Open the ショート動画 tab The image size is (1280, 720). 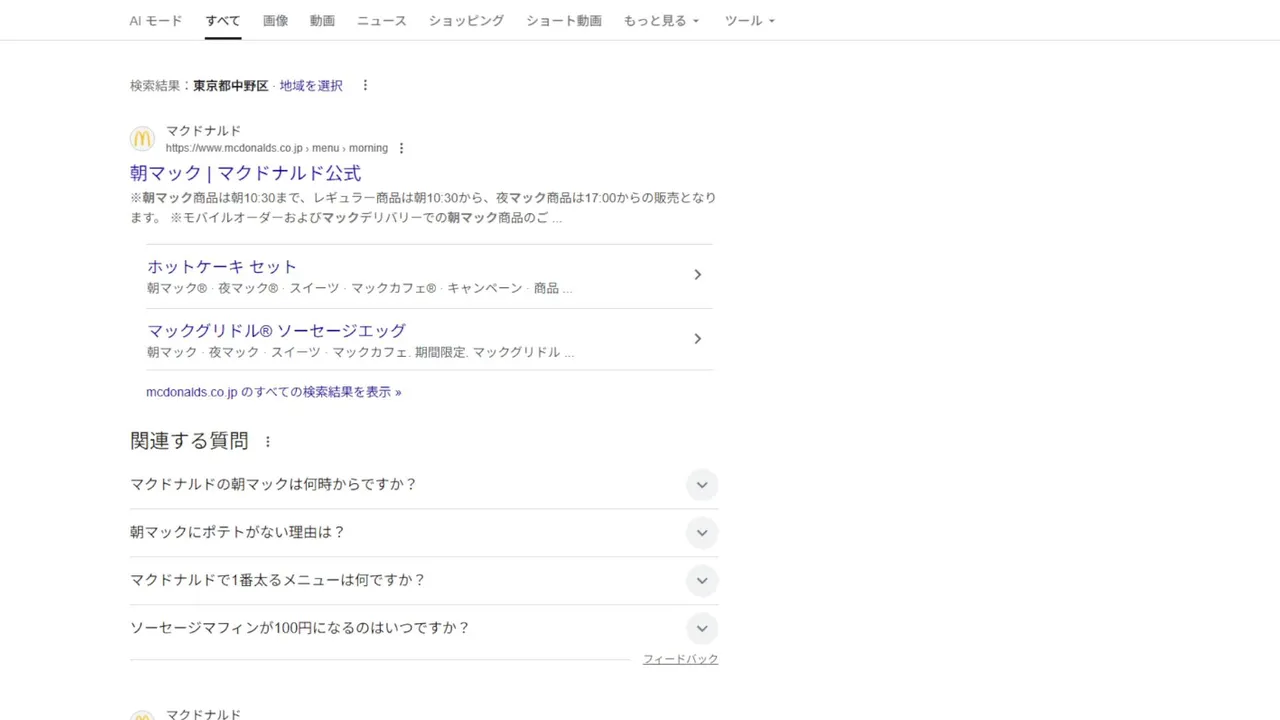pyautogui.click(x=564, y=20)
